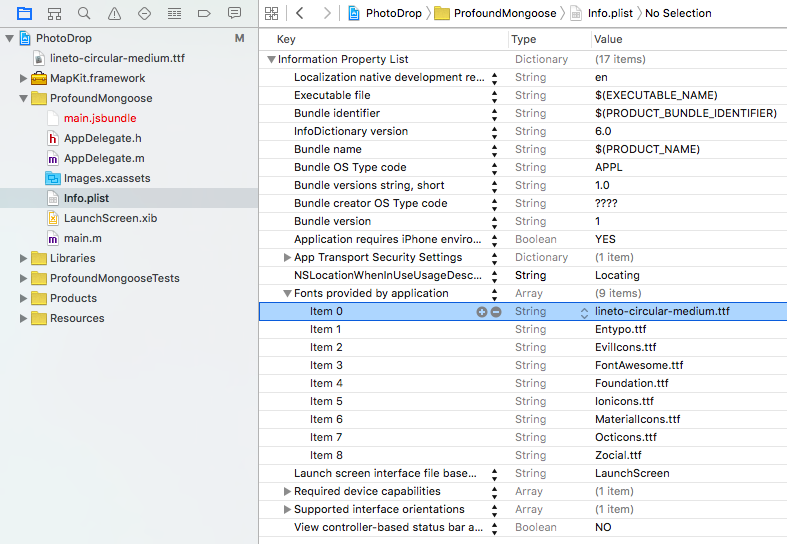This screenshot has width=787, height=544.
Task: Click YES value for iPhone environment
Action: [605, 240]
